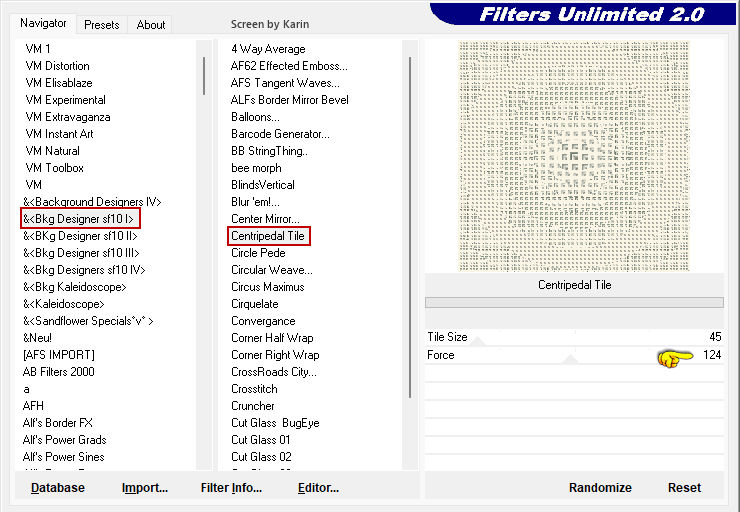Click Randomize to shuffle settings

click(600, 488)
